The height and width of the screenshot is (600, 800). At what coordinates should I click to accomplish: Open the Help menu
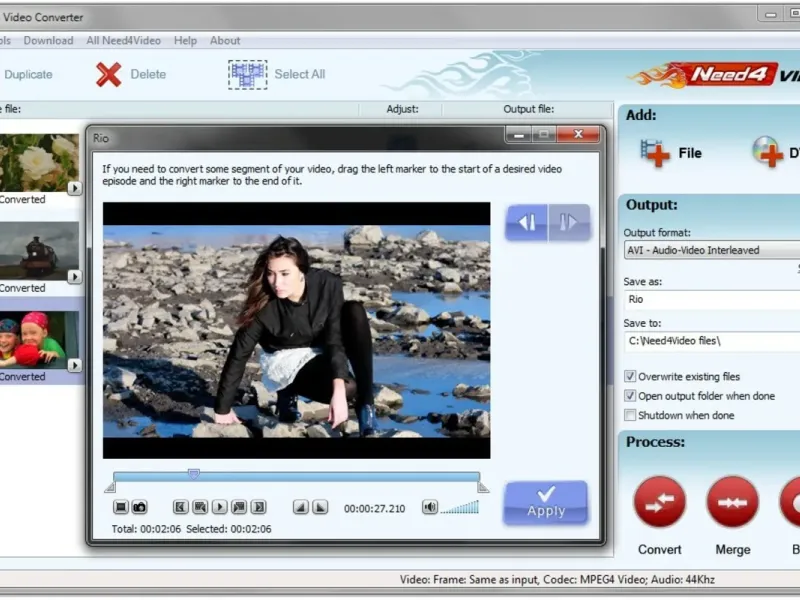185,41
